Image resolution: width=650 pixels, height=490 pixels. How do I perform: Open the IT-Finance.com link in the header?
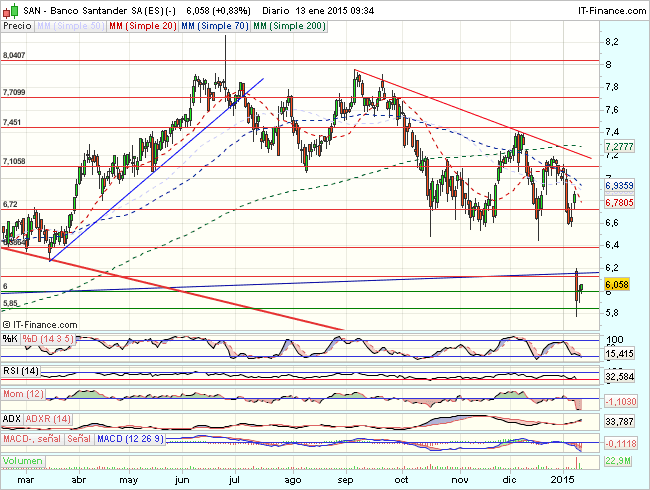(x=611, y=11)
